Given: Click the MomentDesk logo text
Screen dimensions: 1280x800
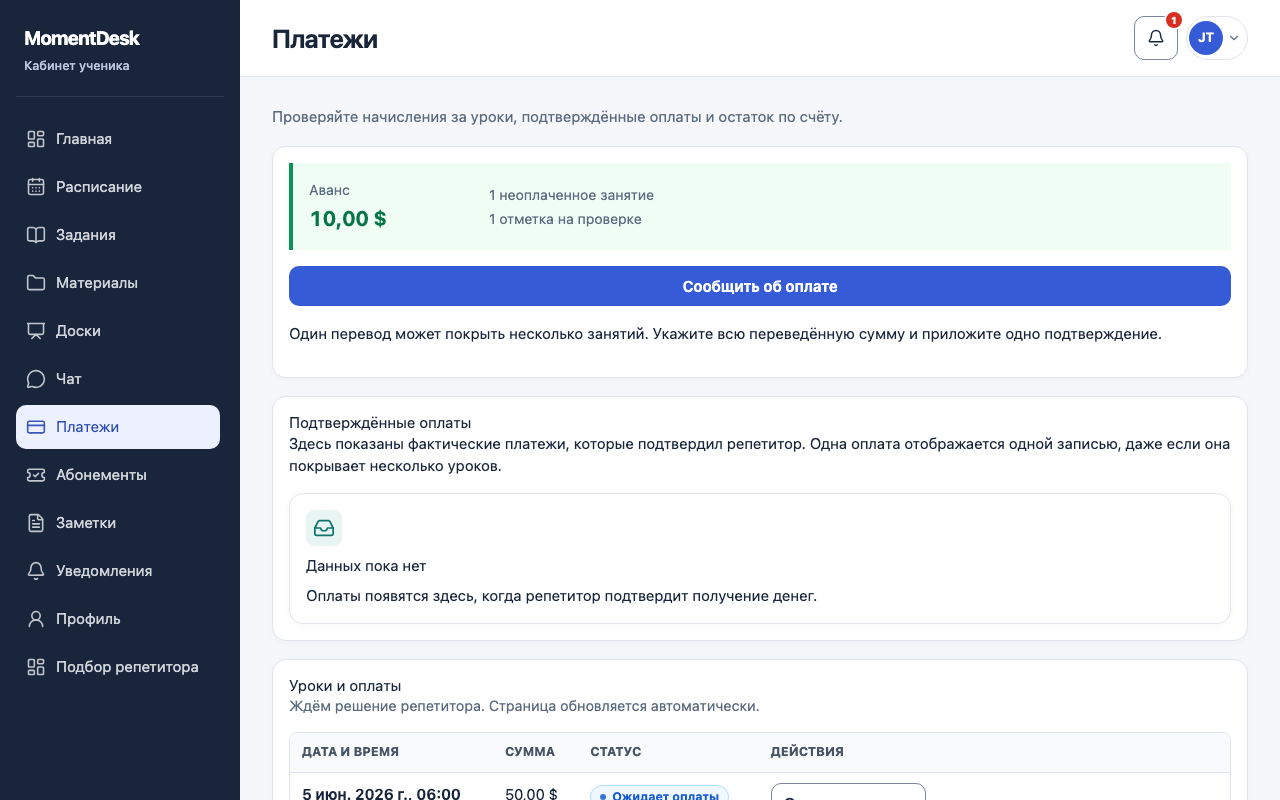Looking at the screenshot, I should click(x=82, y=39).
